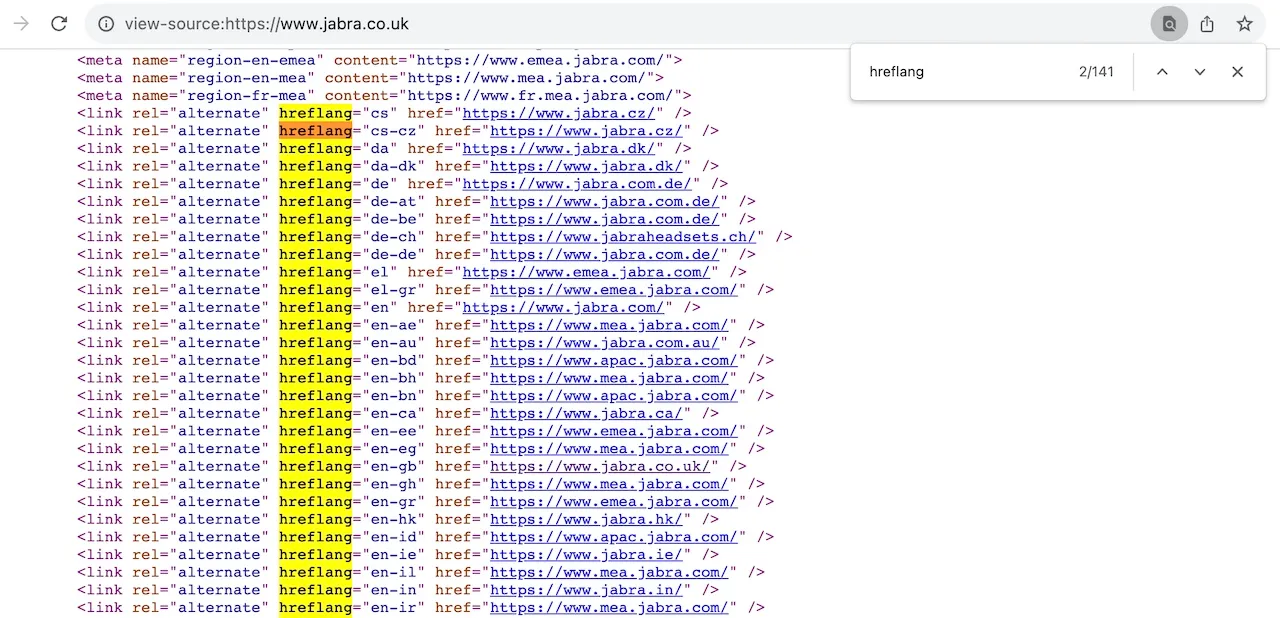Open the en-bd apac.jabra.com link
The width and height of the screenshot is (1280, 618).
tap(614, 360)
